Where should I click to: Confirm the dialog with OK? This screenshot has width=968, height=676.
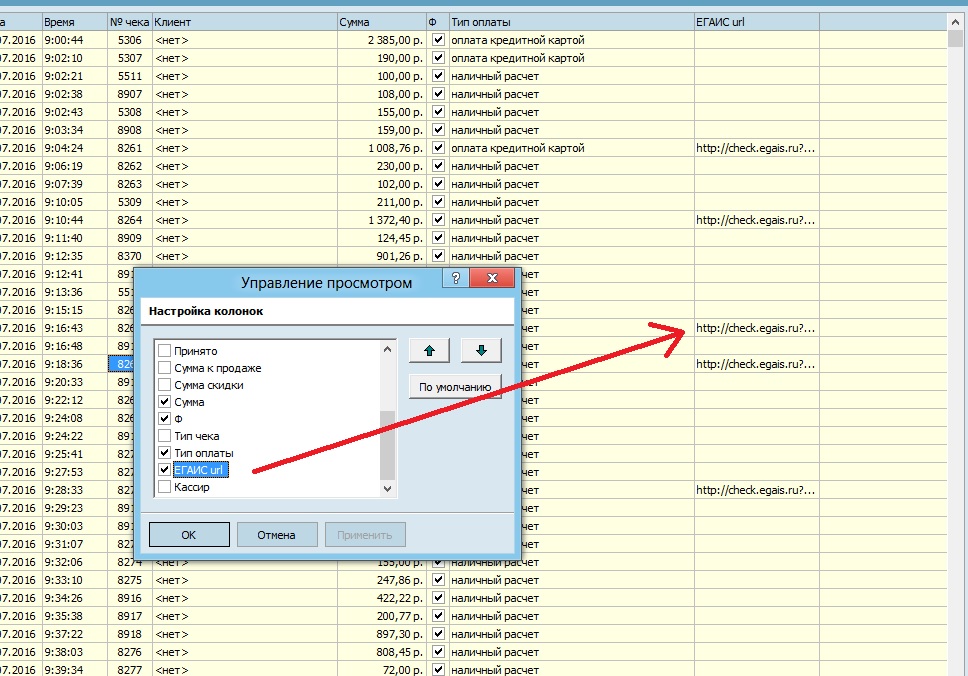click(189, 535)
